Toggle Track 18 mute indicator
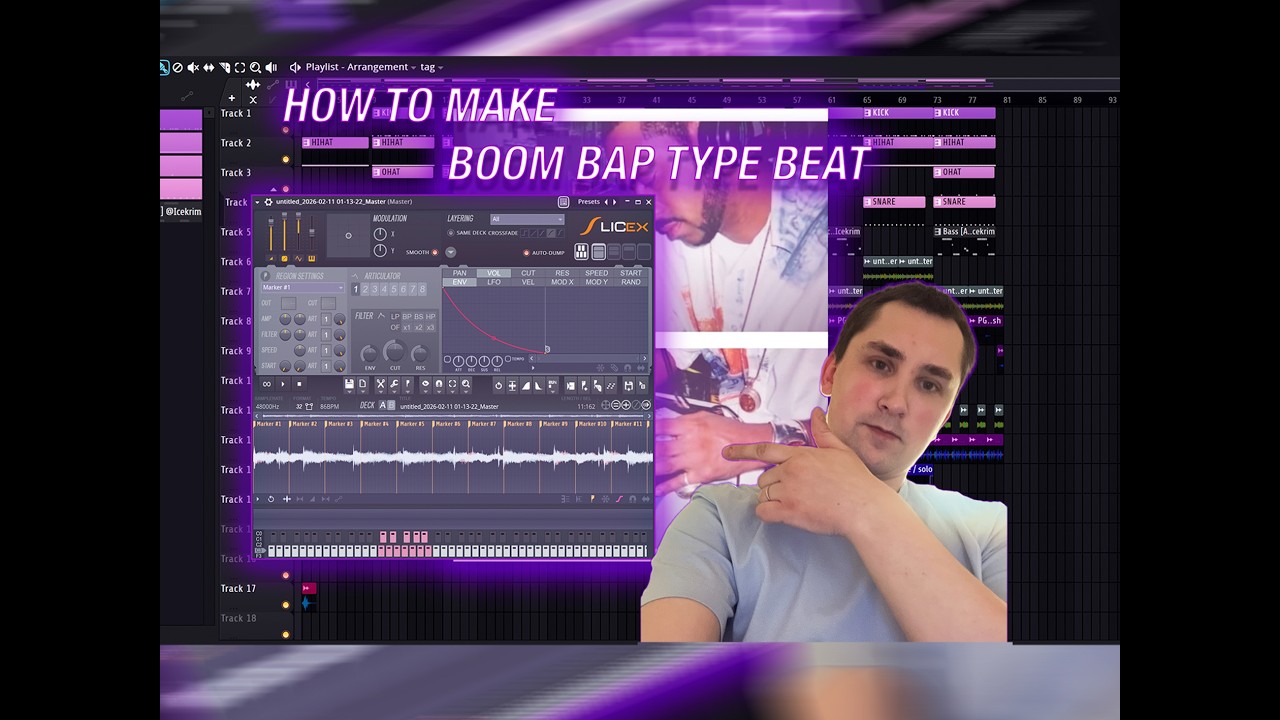The image size is (1280, 720). (286, 634)
